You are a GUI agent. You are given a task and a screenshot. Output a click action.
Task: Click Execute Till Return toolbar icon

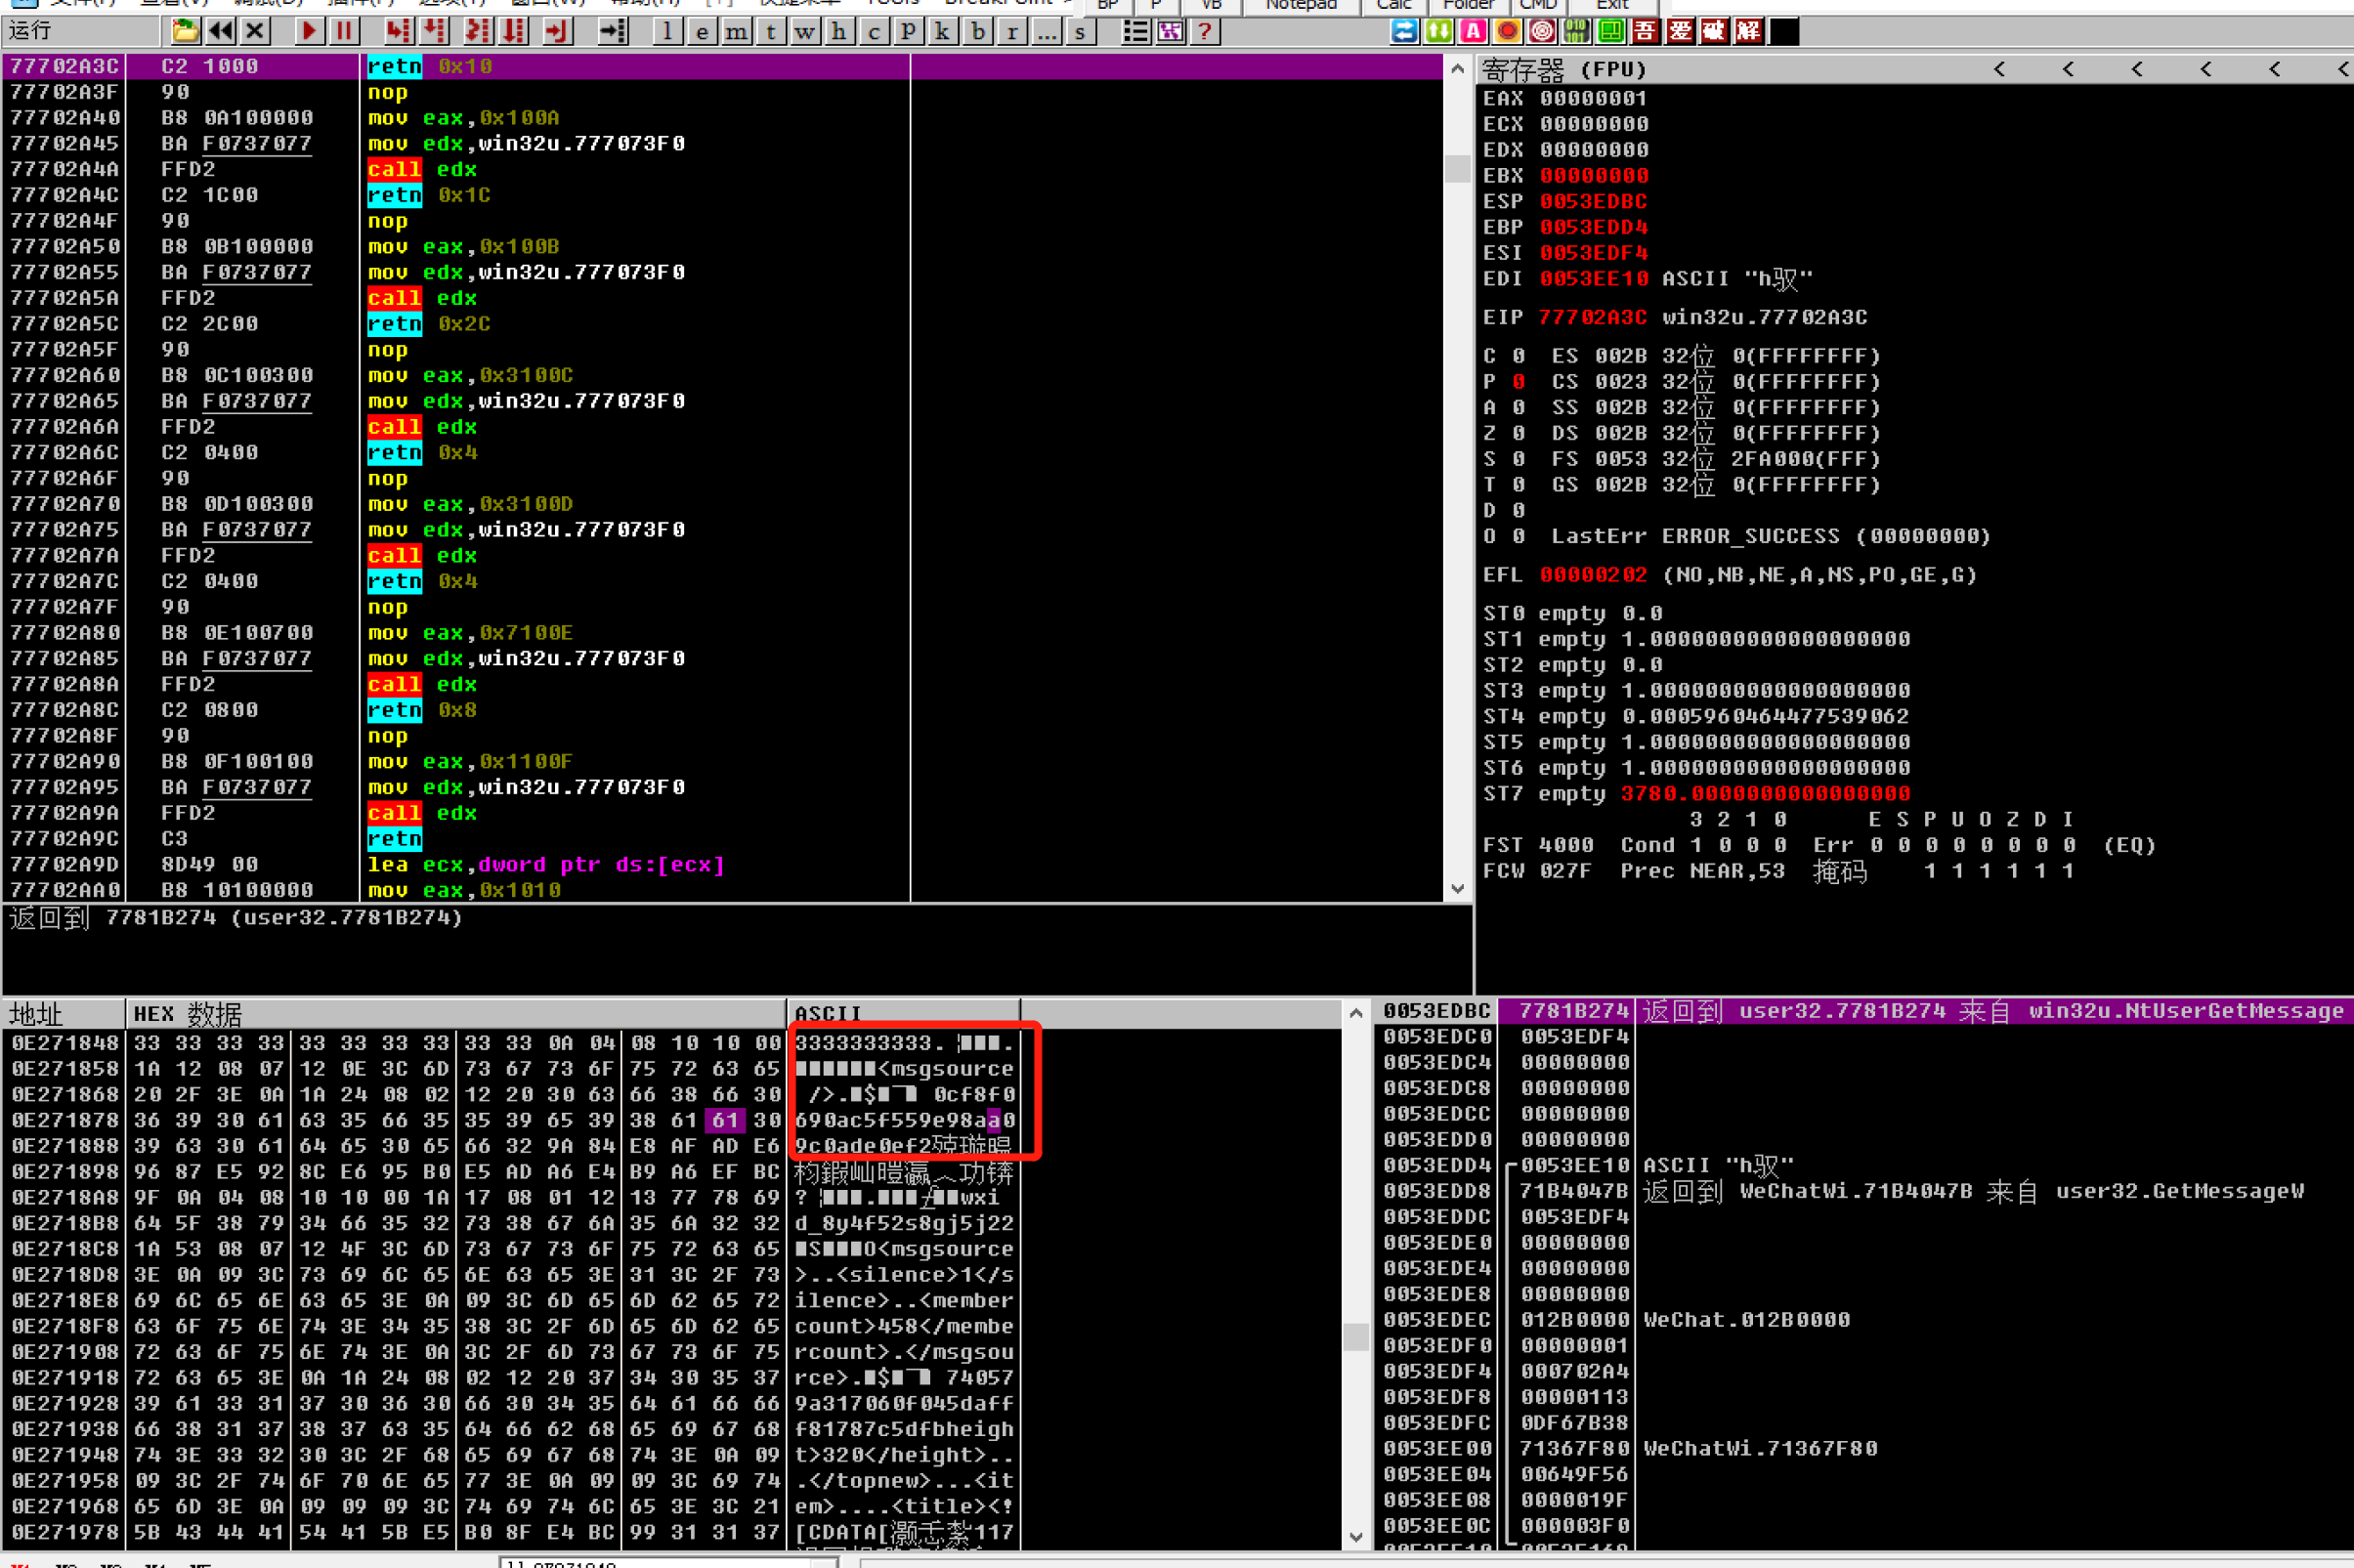tap(557, 31)
